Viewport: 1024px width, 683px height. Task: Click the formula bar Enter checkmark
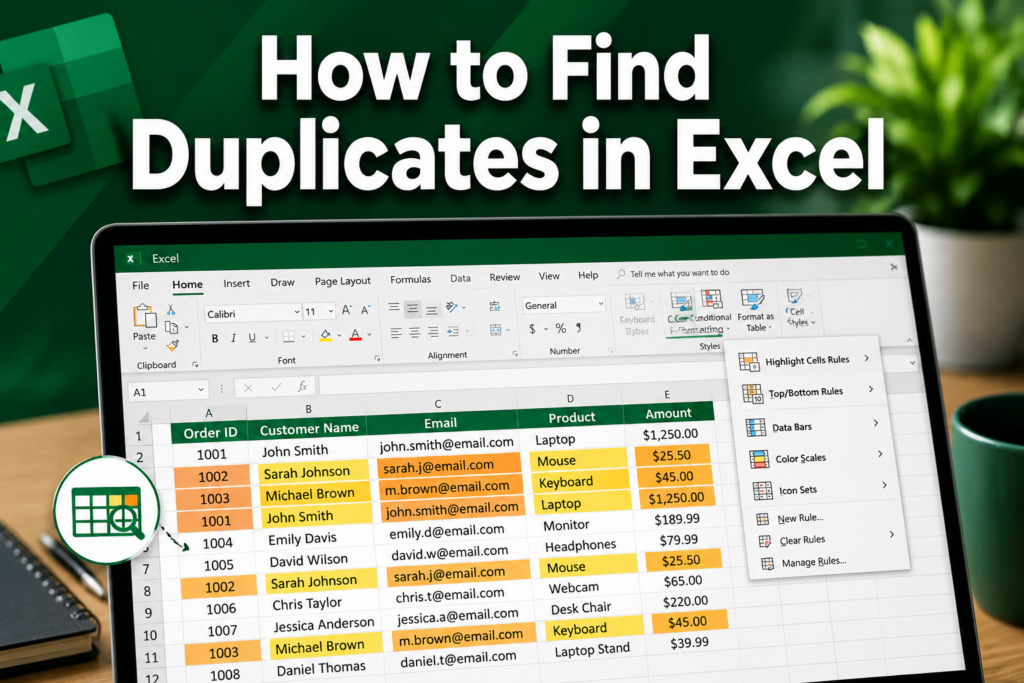(x=276, y=387)
